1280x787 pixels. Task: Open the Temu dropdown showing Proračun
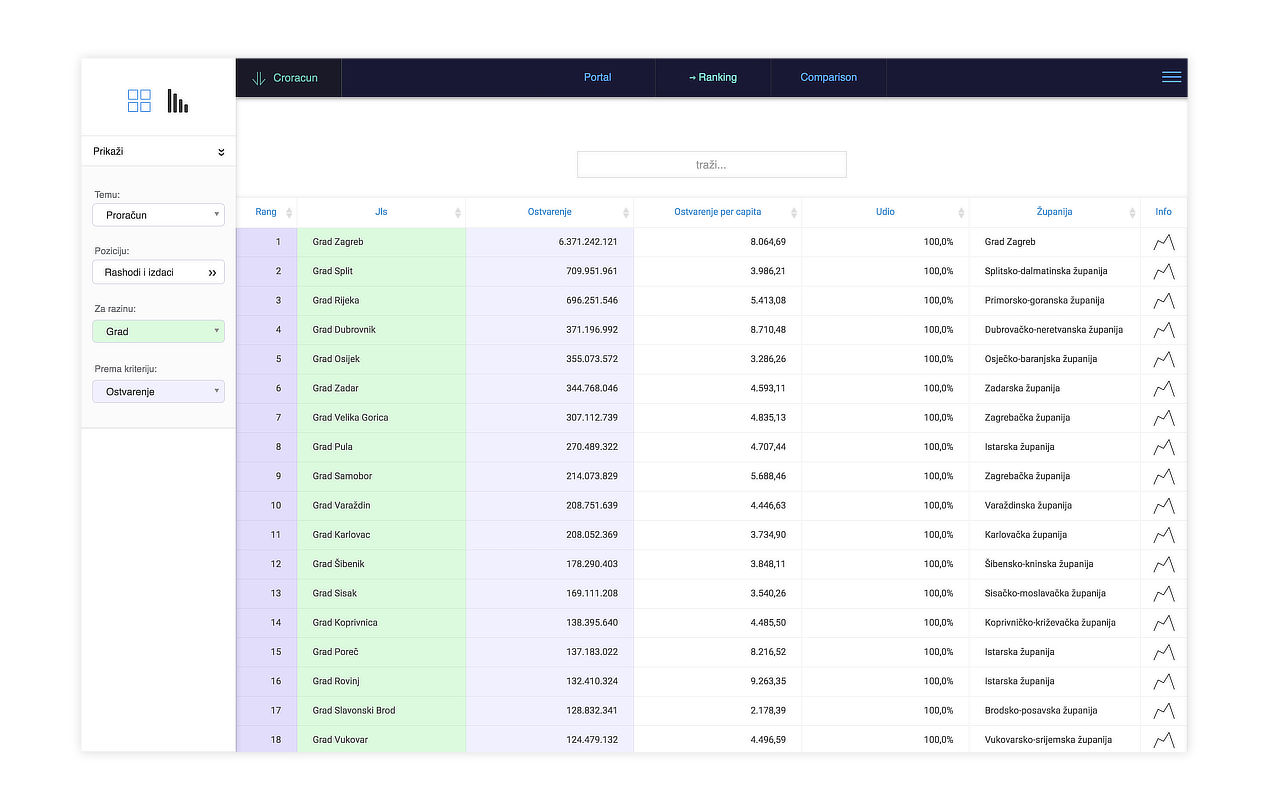pos(158,215)
